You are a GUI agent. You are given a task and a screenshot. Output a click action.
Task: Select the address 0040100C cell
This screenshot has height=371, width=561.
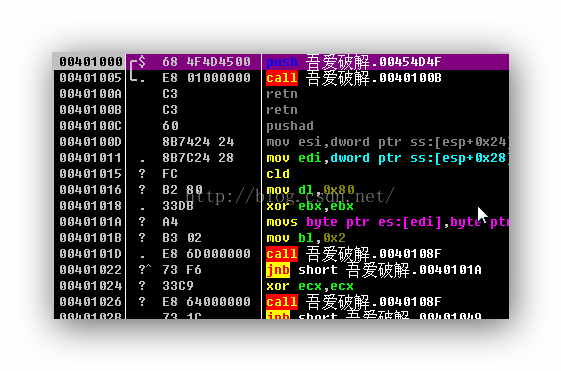click(91, 126)
